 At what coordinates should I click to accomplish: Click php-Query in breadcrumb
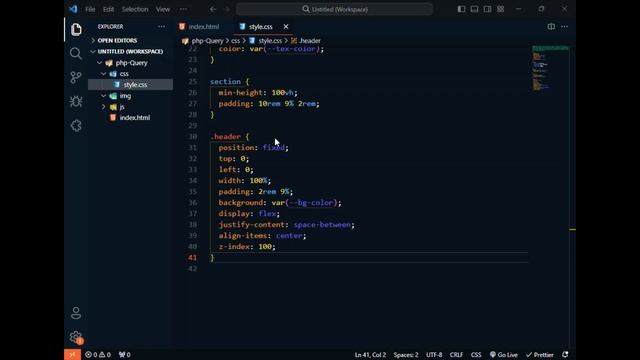tap(207, 41)
